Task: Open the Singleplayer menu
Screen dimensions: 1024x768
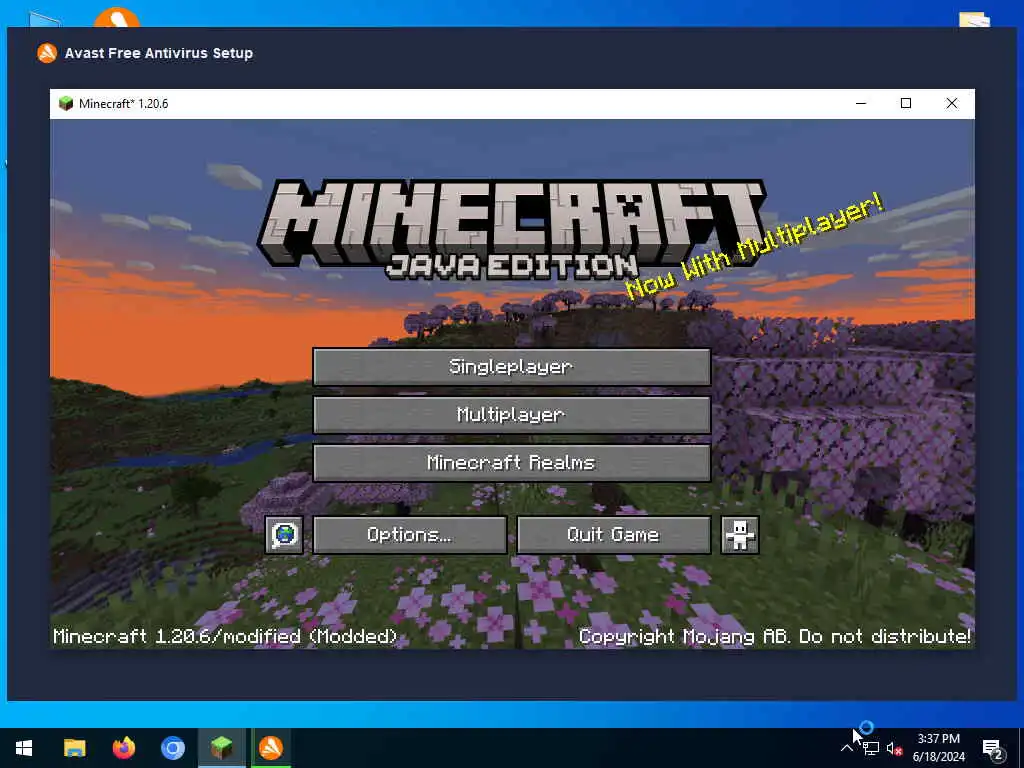Action: (x=511, y=366)
